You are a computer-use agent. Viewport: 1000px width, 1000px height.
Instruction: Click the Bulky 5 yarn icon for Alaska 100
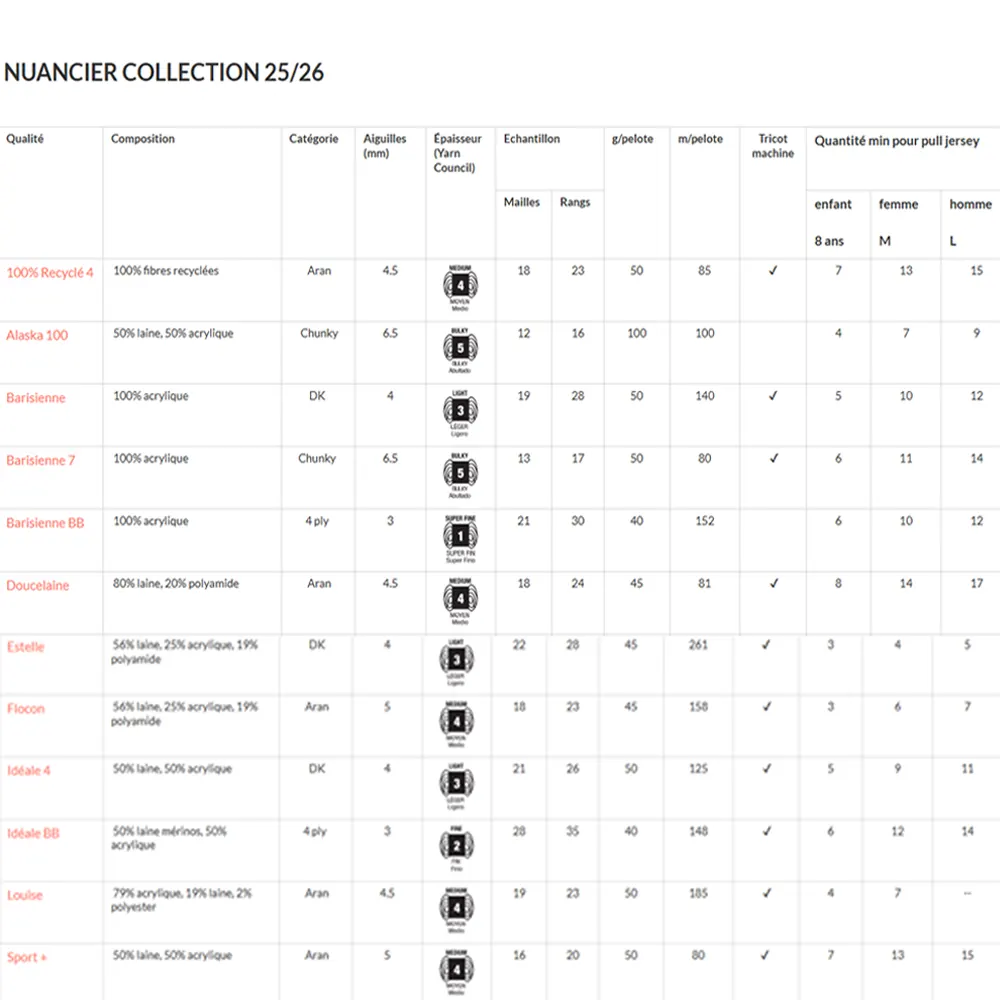[x=460, y=350]
